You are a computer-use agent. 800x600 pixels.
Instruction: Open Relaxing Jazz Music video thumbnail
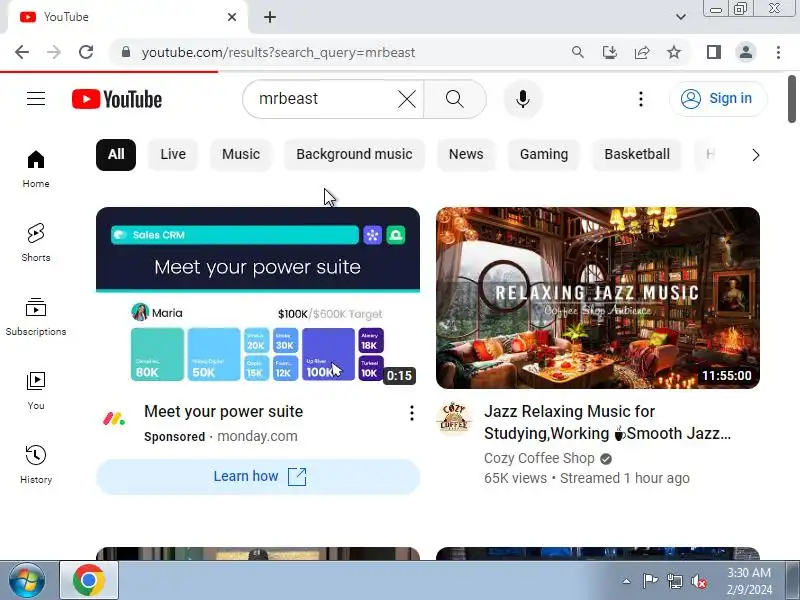[597, 297]
